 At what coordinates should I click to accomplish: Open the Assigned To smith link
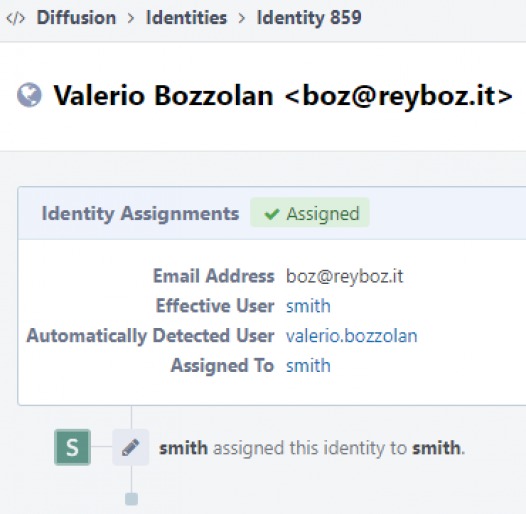pos(308,365)
